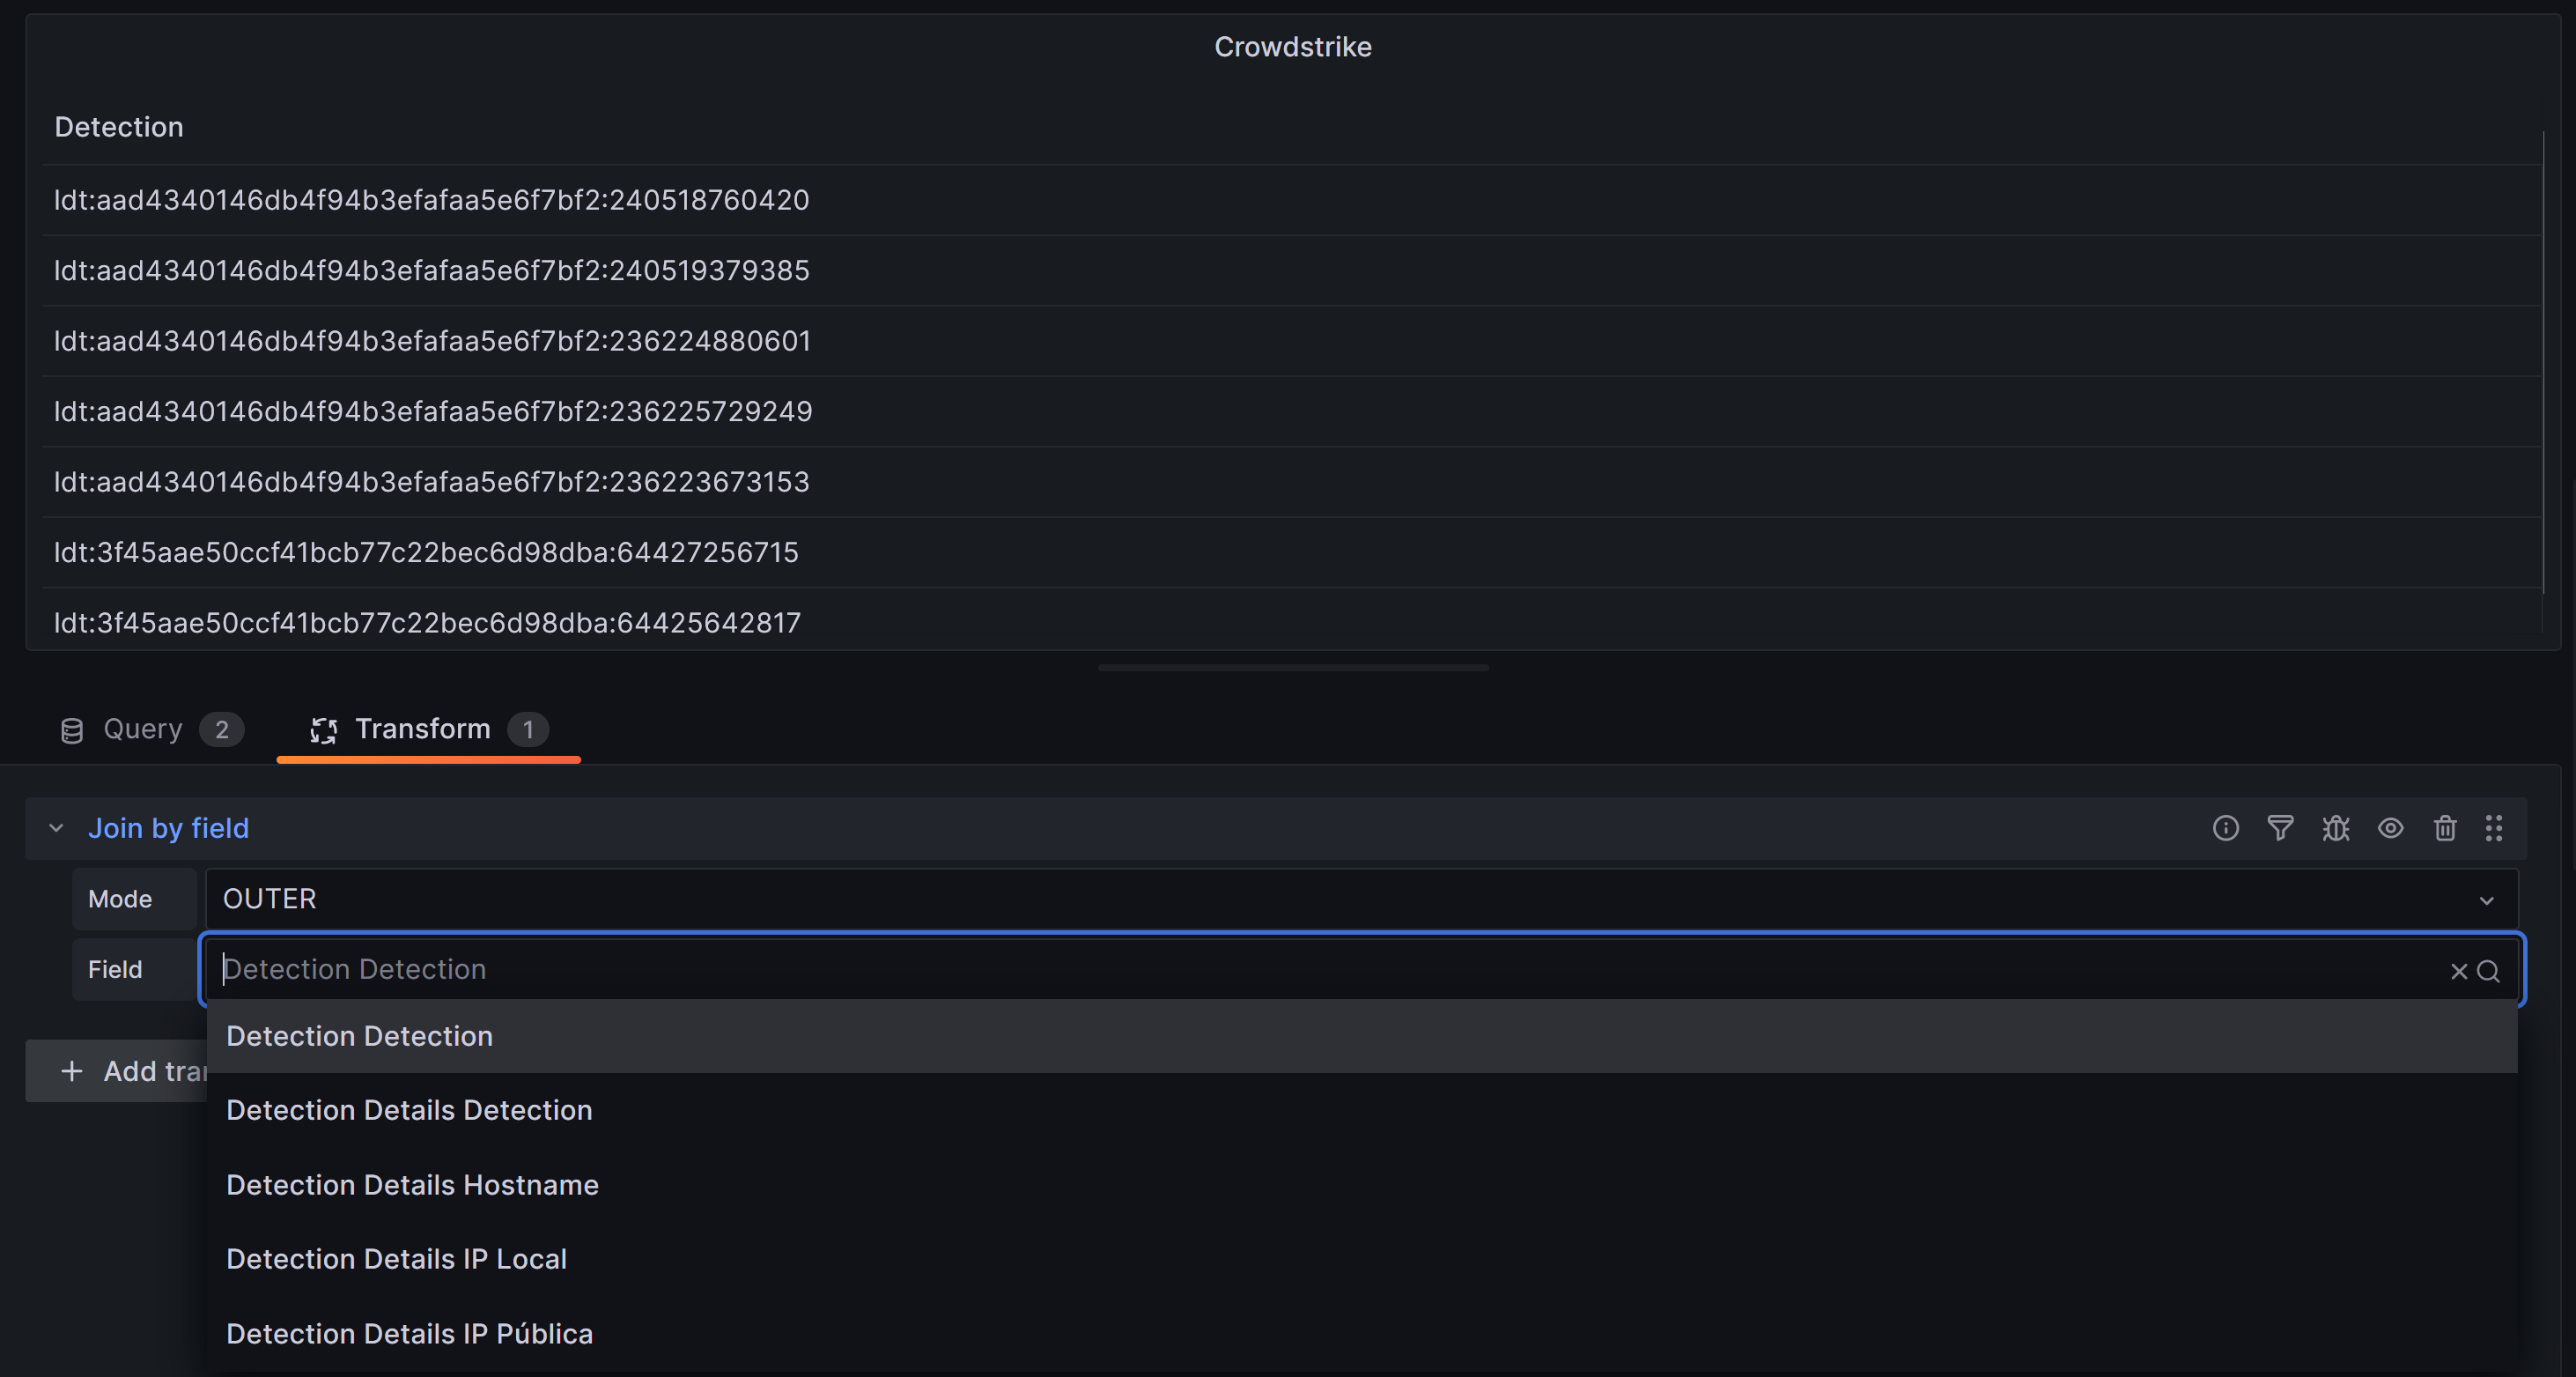Open the Join by field info tooltip
Image resolution: width=2576 pixels, height=1377 pixels.
pos(2225,828)
